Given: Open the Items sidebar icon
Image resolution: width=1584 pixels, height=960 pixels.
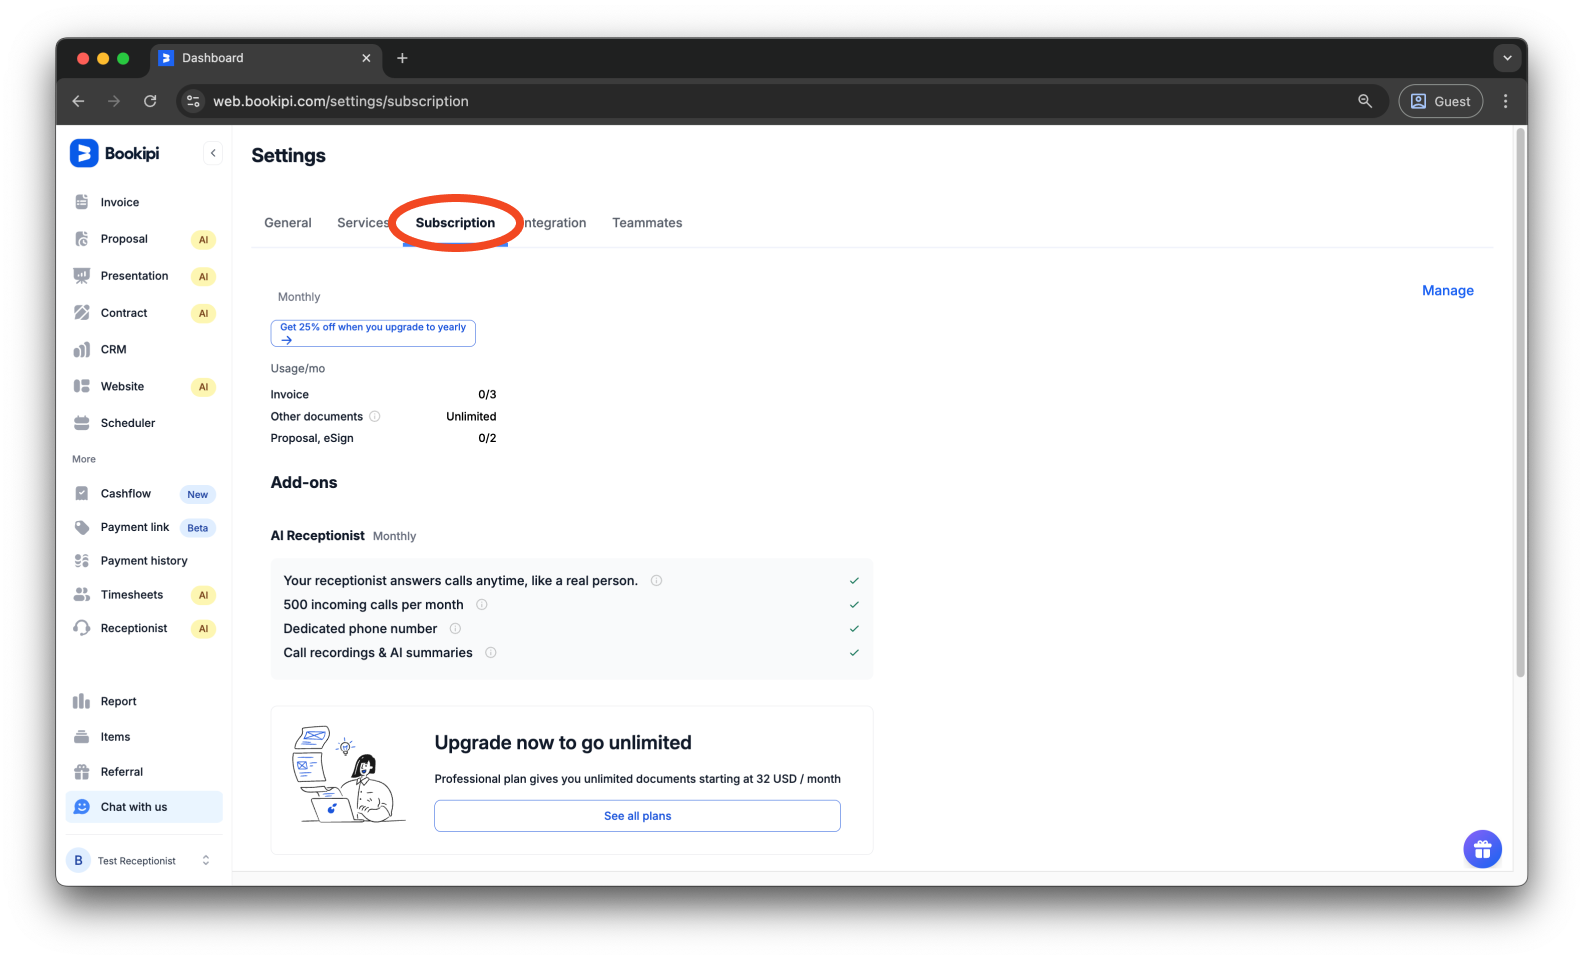Looking at the screenshot, I should tap(82, 737).
